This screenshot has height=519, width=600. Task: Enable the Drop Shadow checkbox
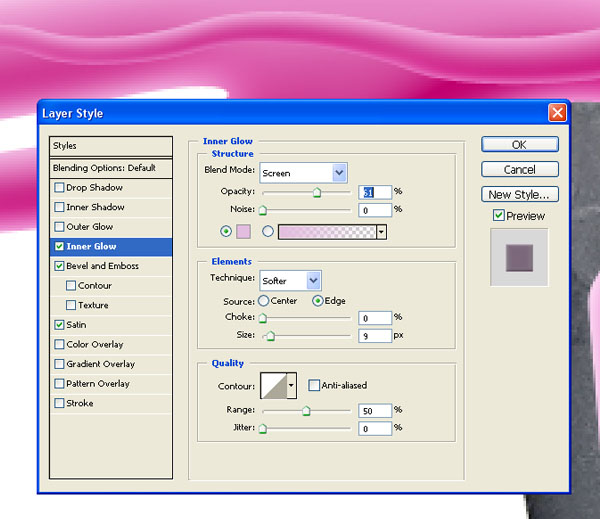coord(59,188)
